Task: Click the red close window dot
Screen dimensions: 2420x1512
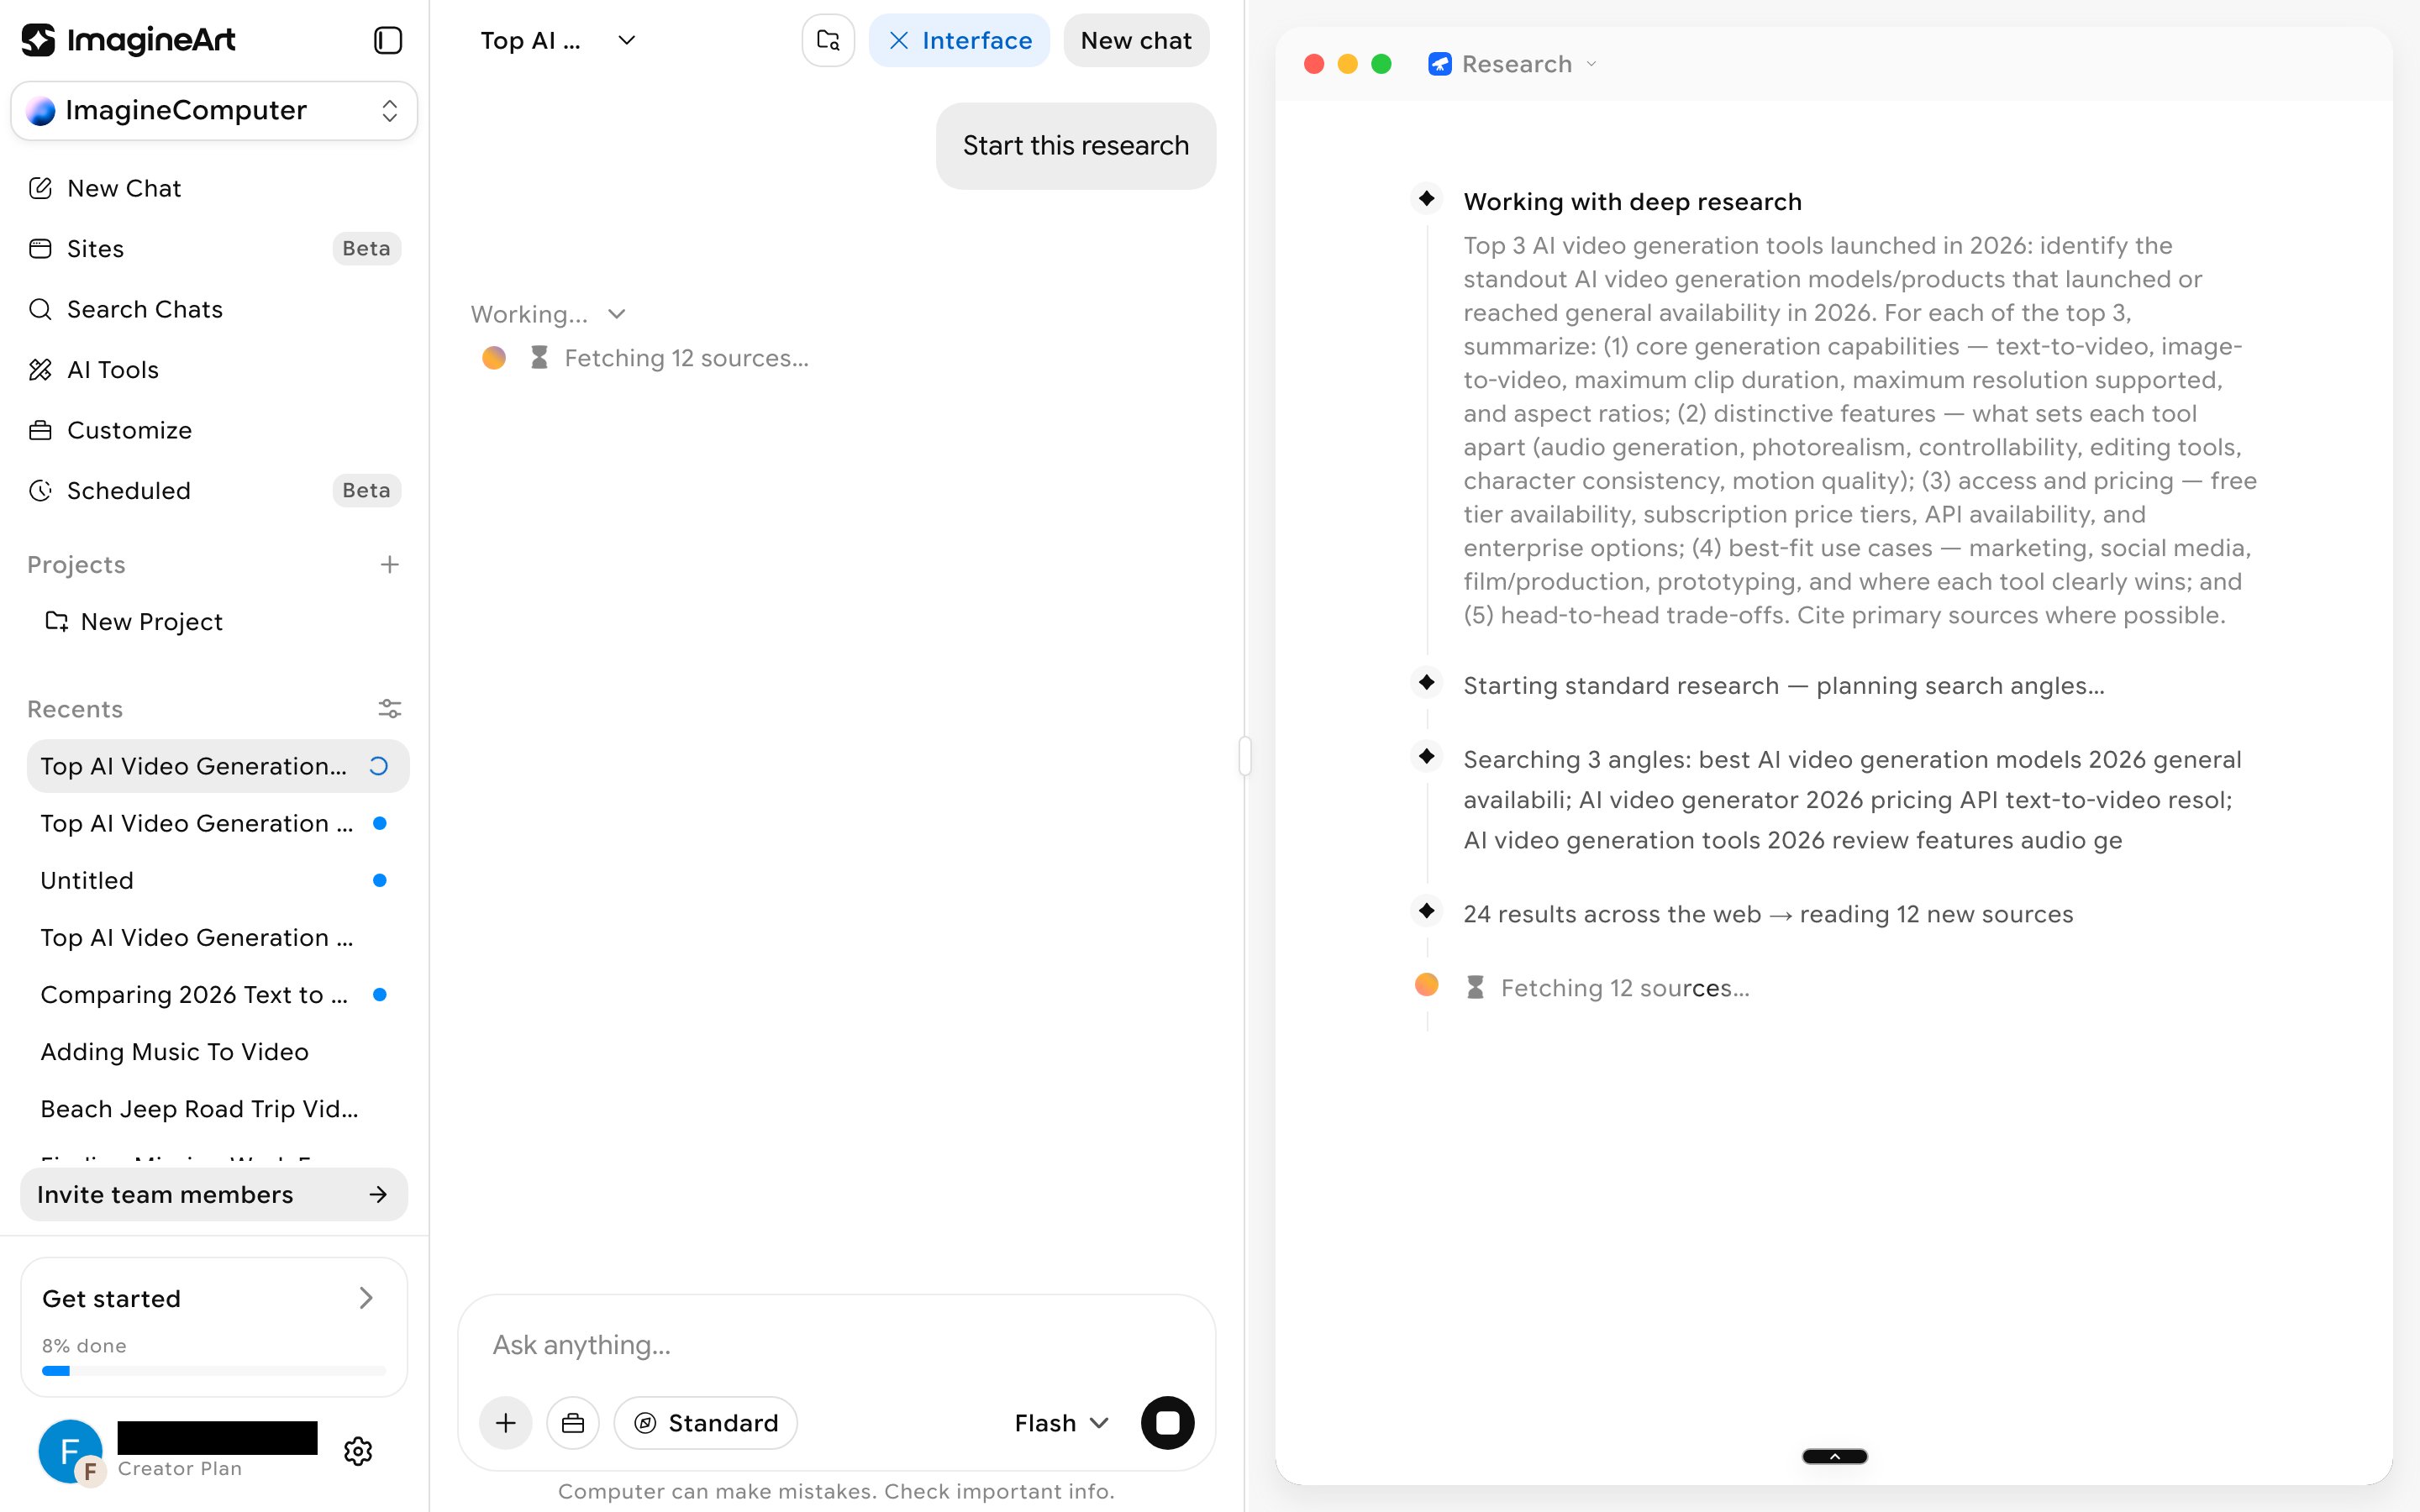Action: point(1314,64)
